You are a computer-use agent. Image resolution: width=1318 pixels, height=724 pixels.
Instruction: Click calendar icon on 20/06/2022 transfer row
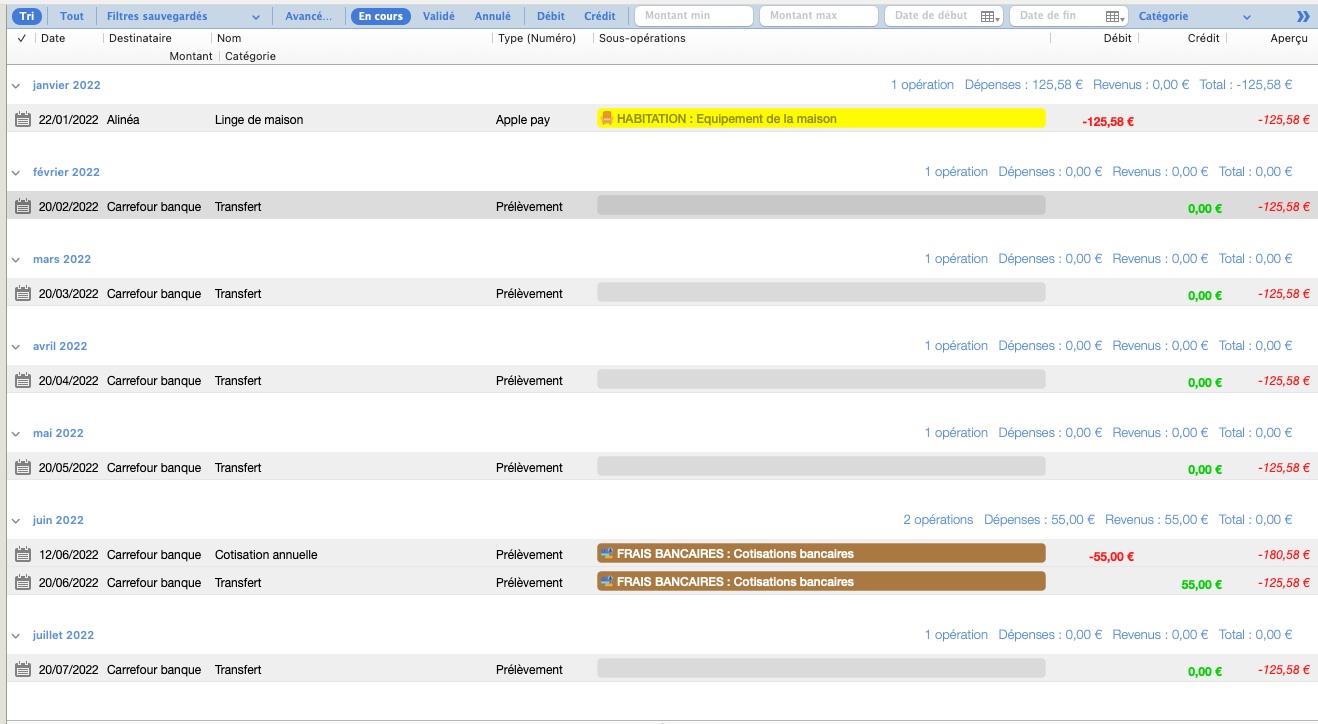point(23,583)
